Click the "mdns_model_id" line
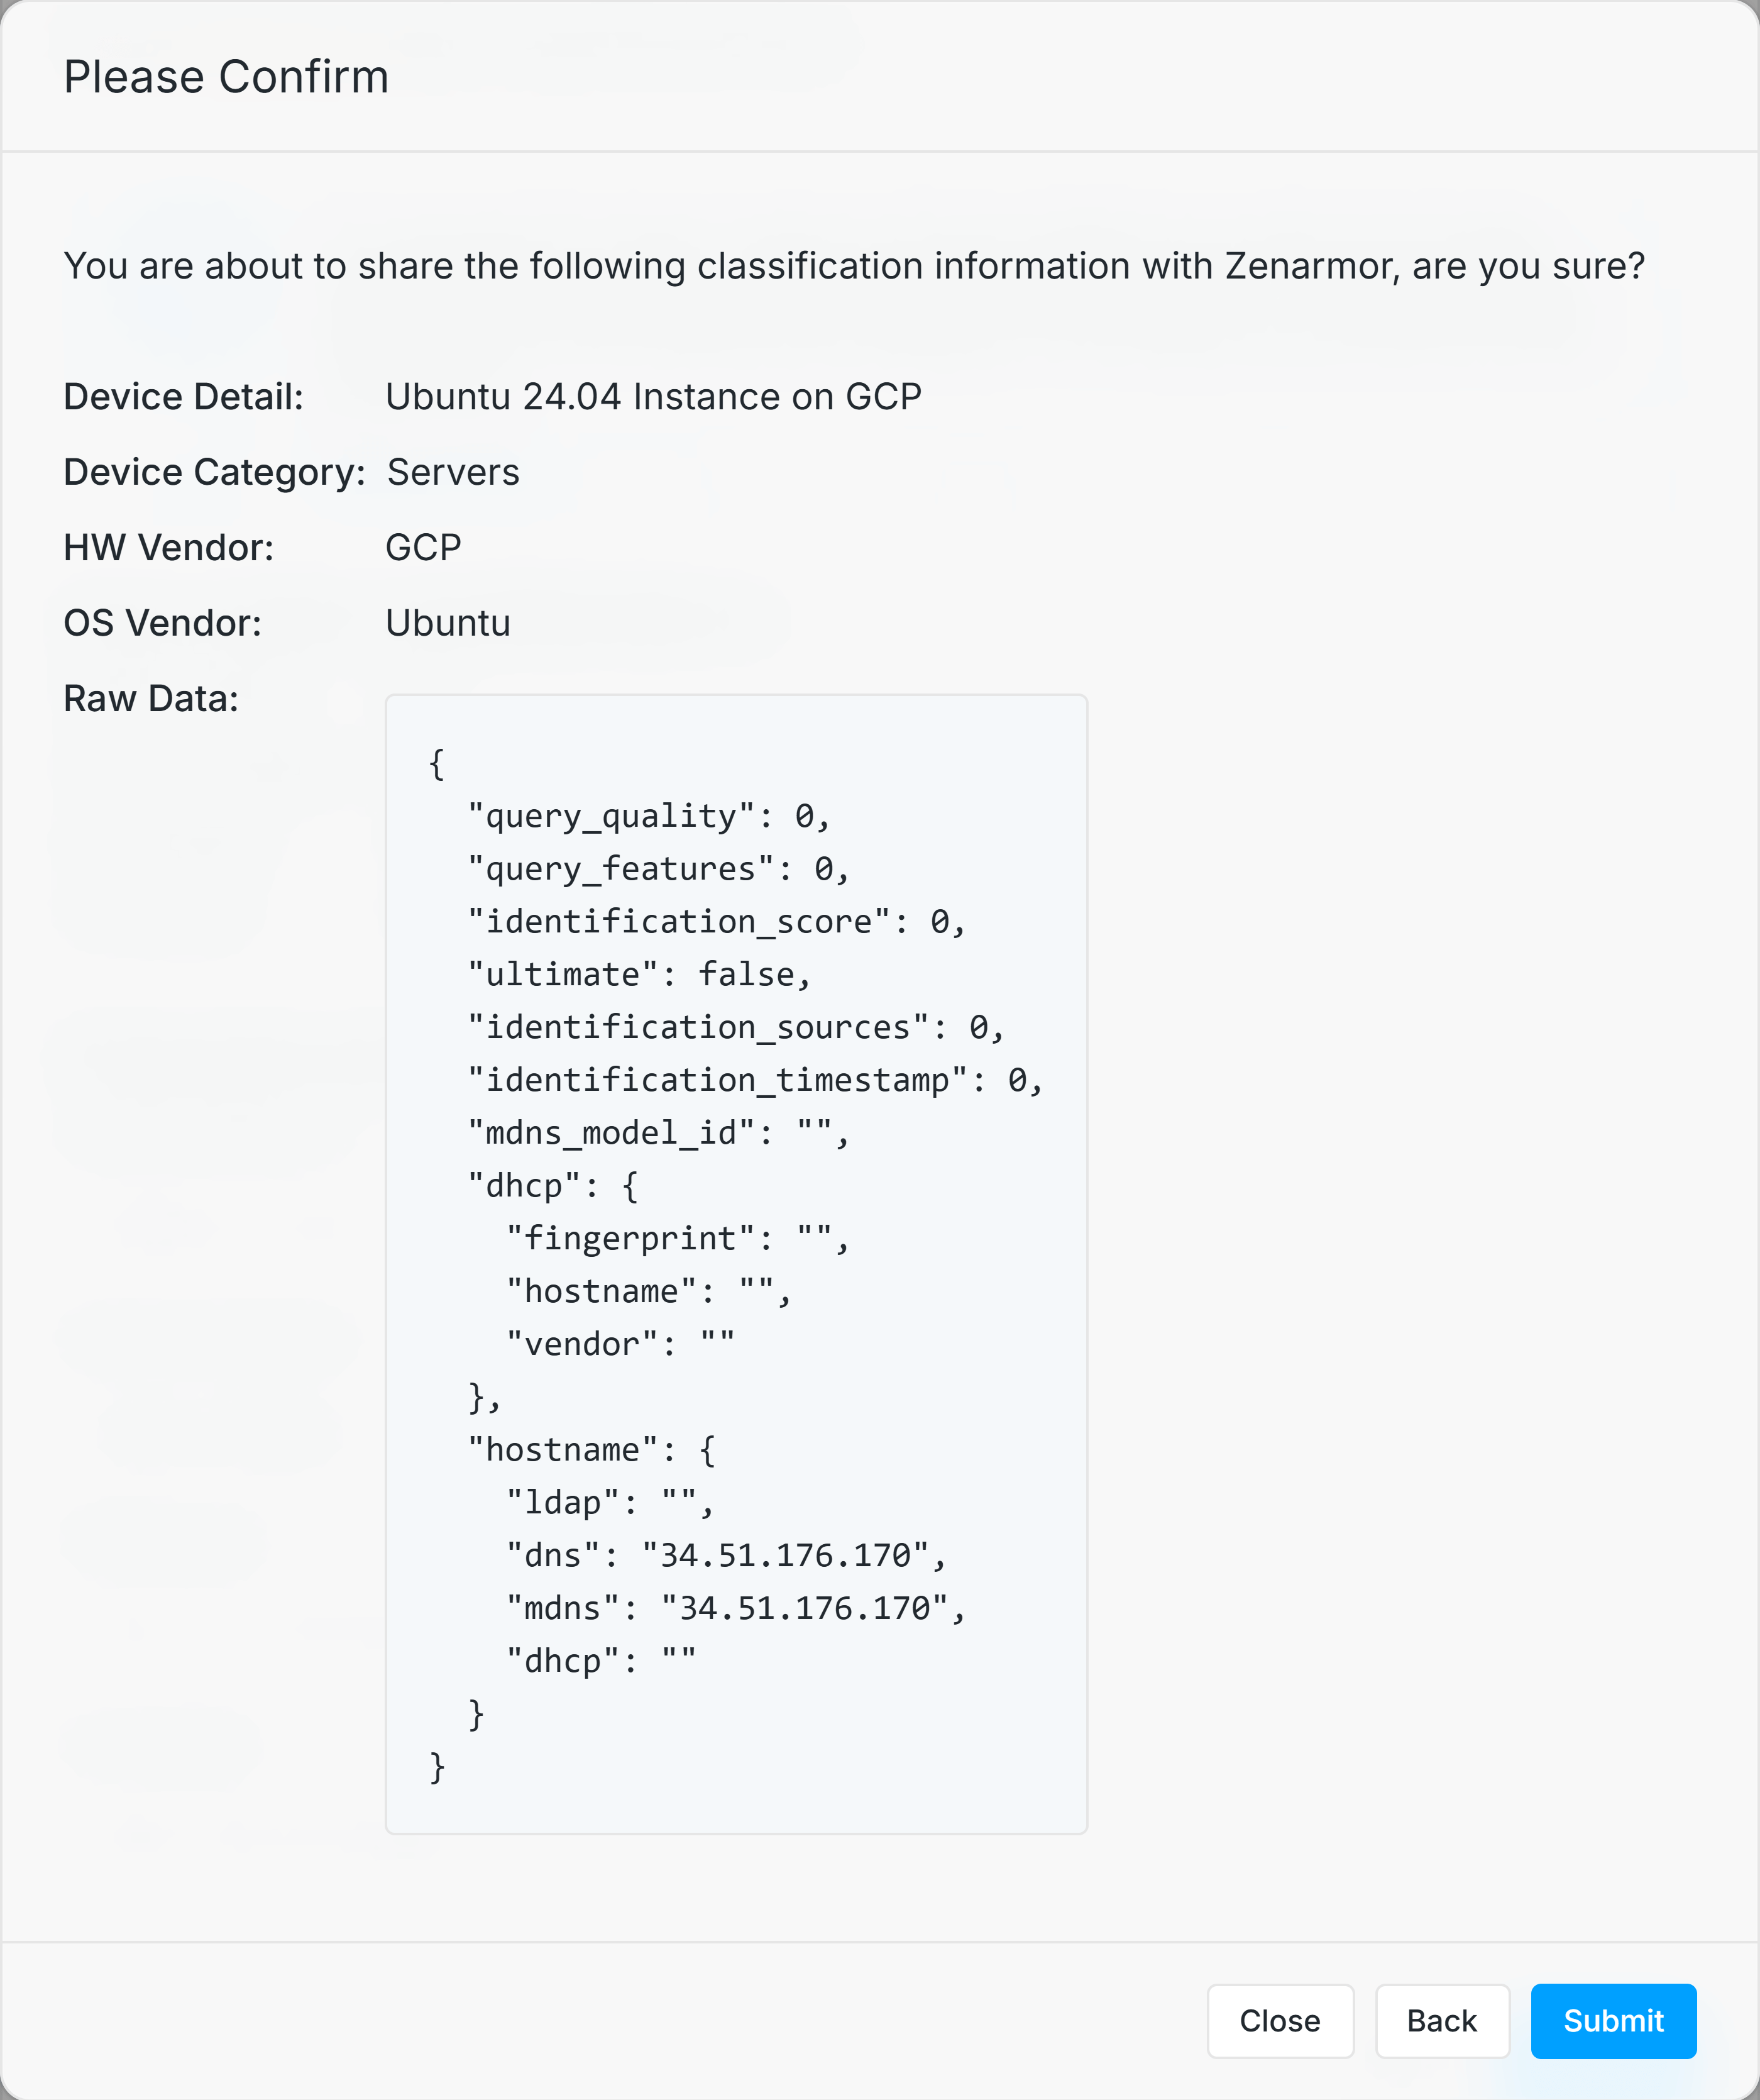Viewport: 1760px width, 2100px height. [658, 1134]
